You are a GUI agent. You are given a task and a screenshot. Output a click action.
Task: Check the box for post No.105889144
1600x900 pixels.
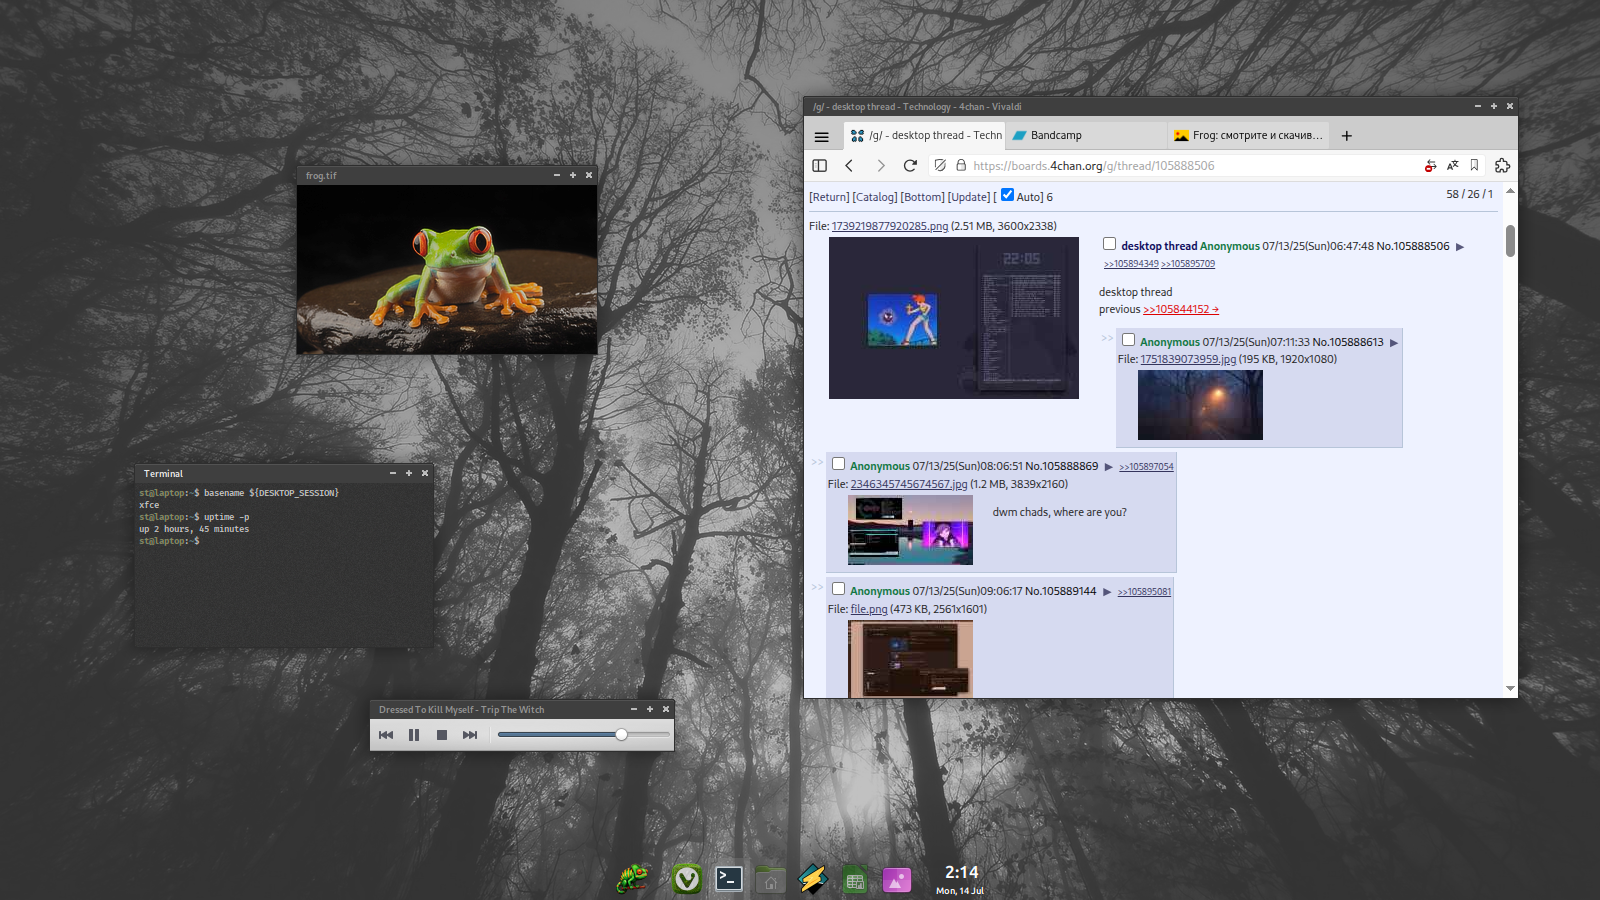838,589
